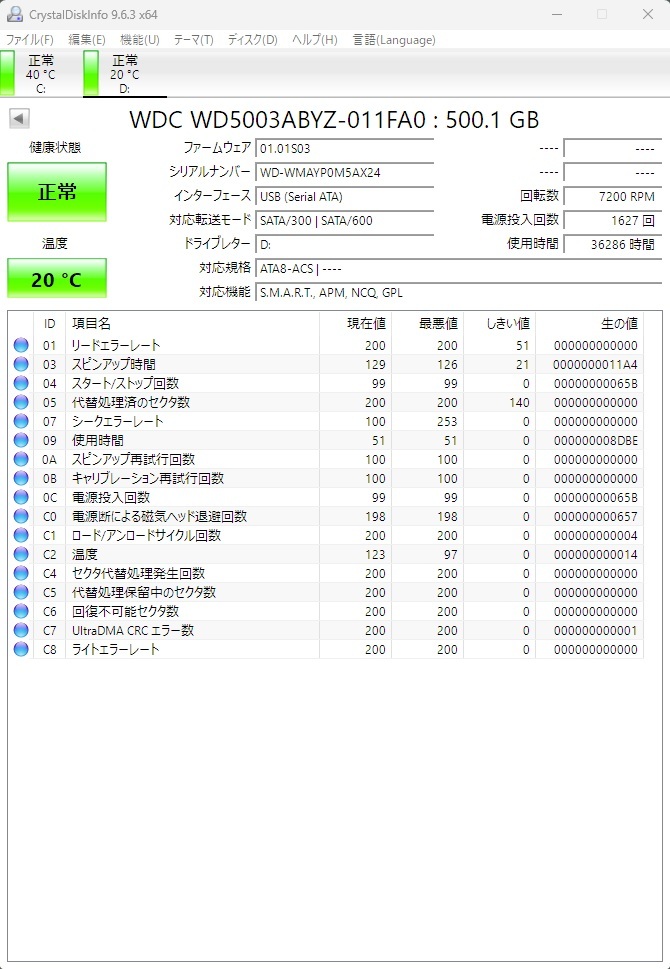The height and width of the screenshot is (969, 670).
Task: Click the 最悪値 column header
Action: point(428,323)
